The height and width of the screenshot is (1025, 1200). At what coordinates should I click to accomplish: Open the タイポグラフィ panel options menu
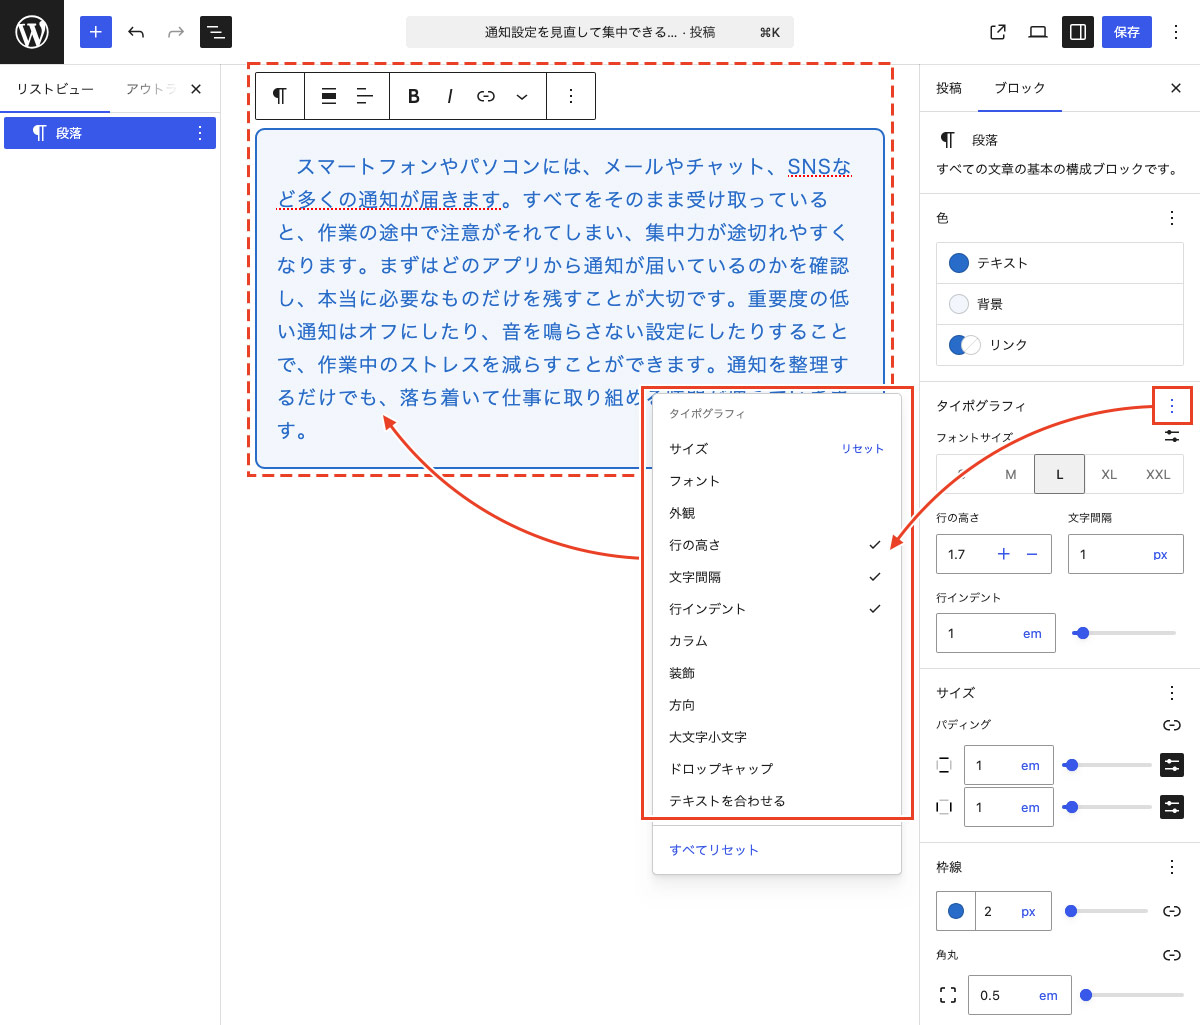click(x=1172, y=405)
